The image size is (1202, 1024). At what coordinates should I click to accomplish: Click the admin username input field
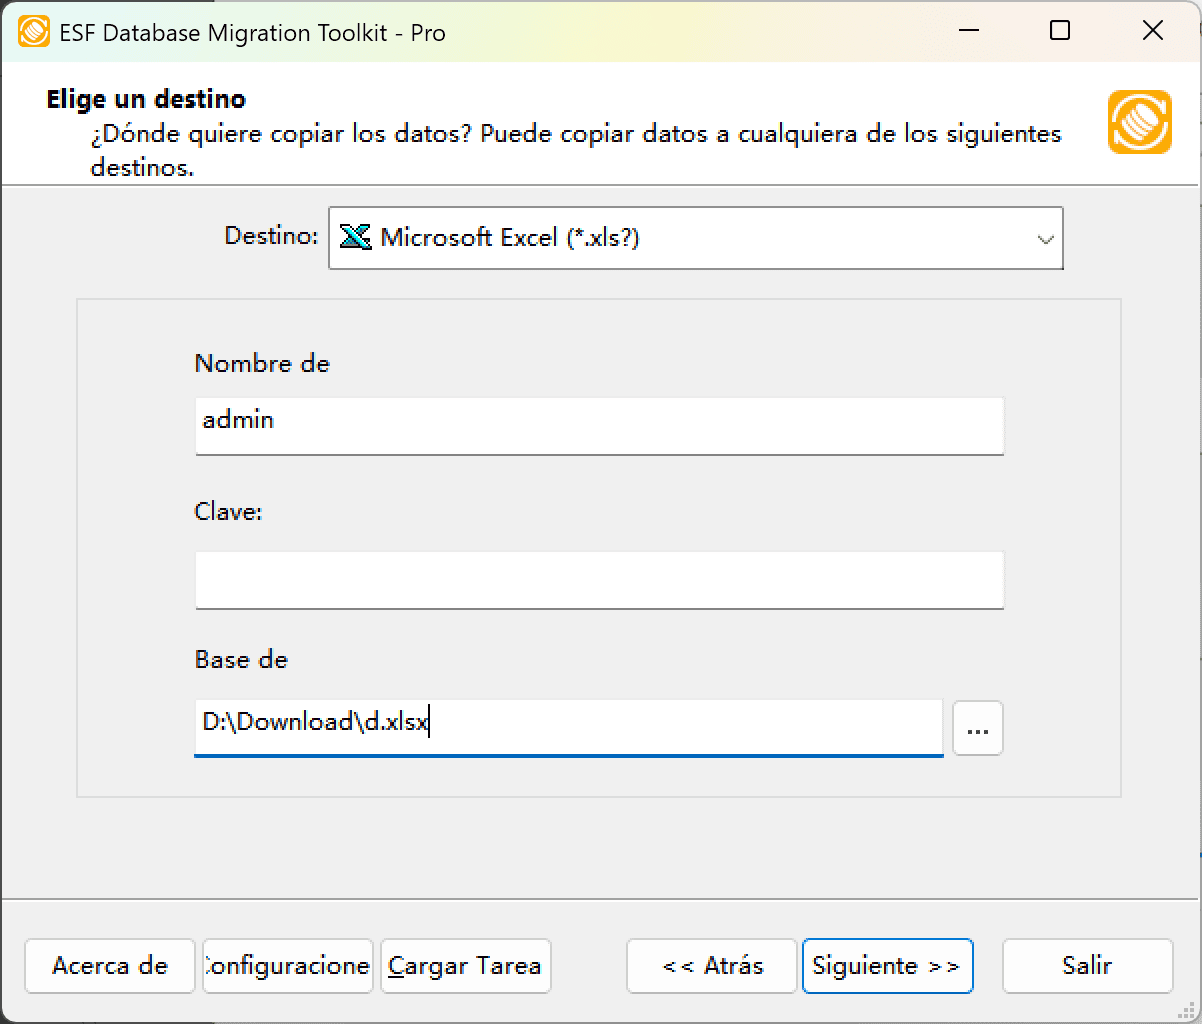point(598,426)
